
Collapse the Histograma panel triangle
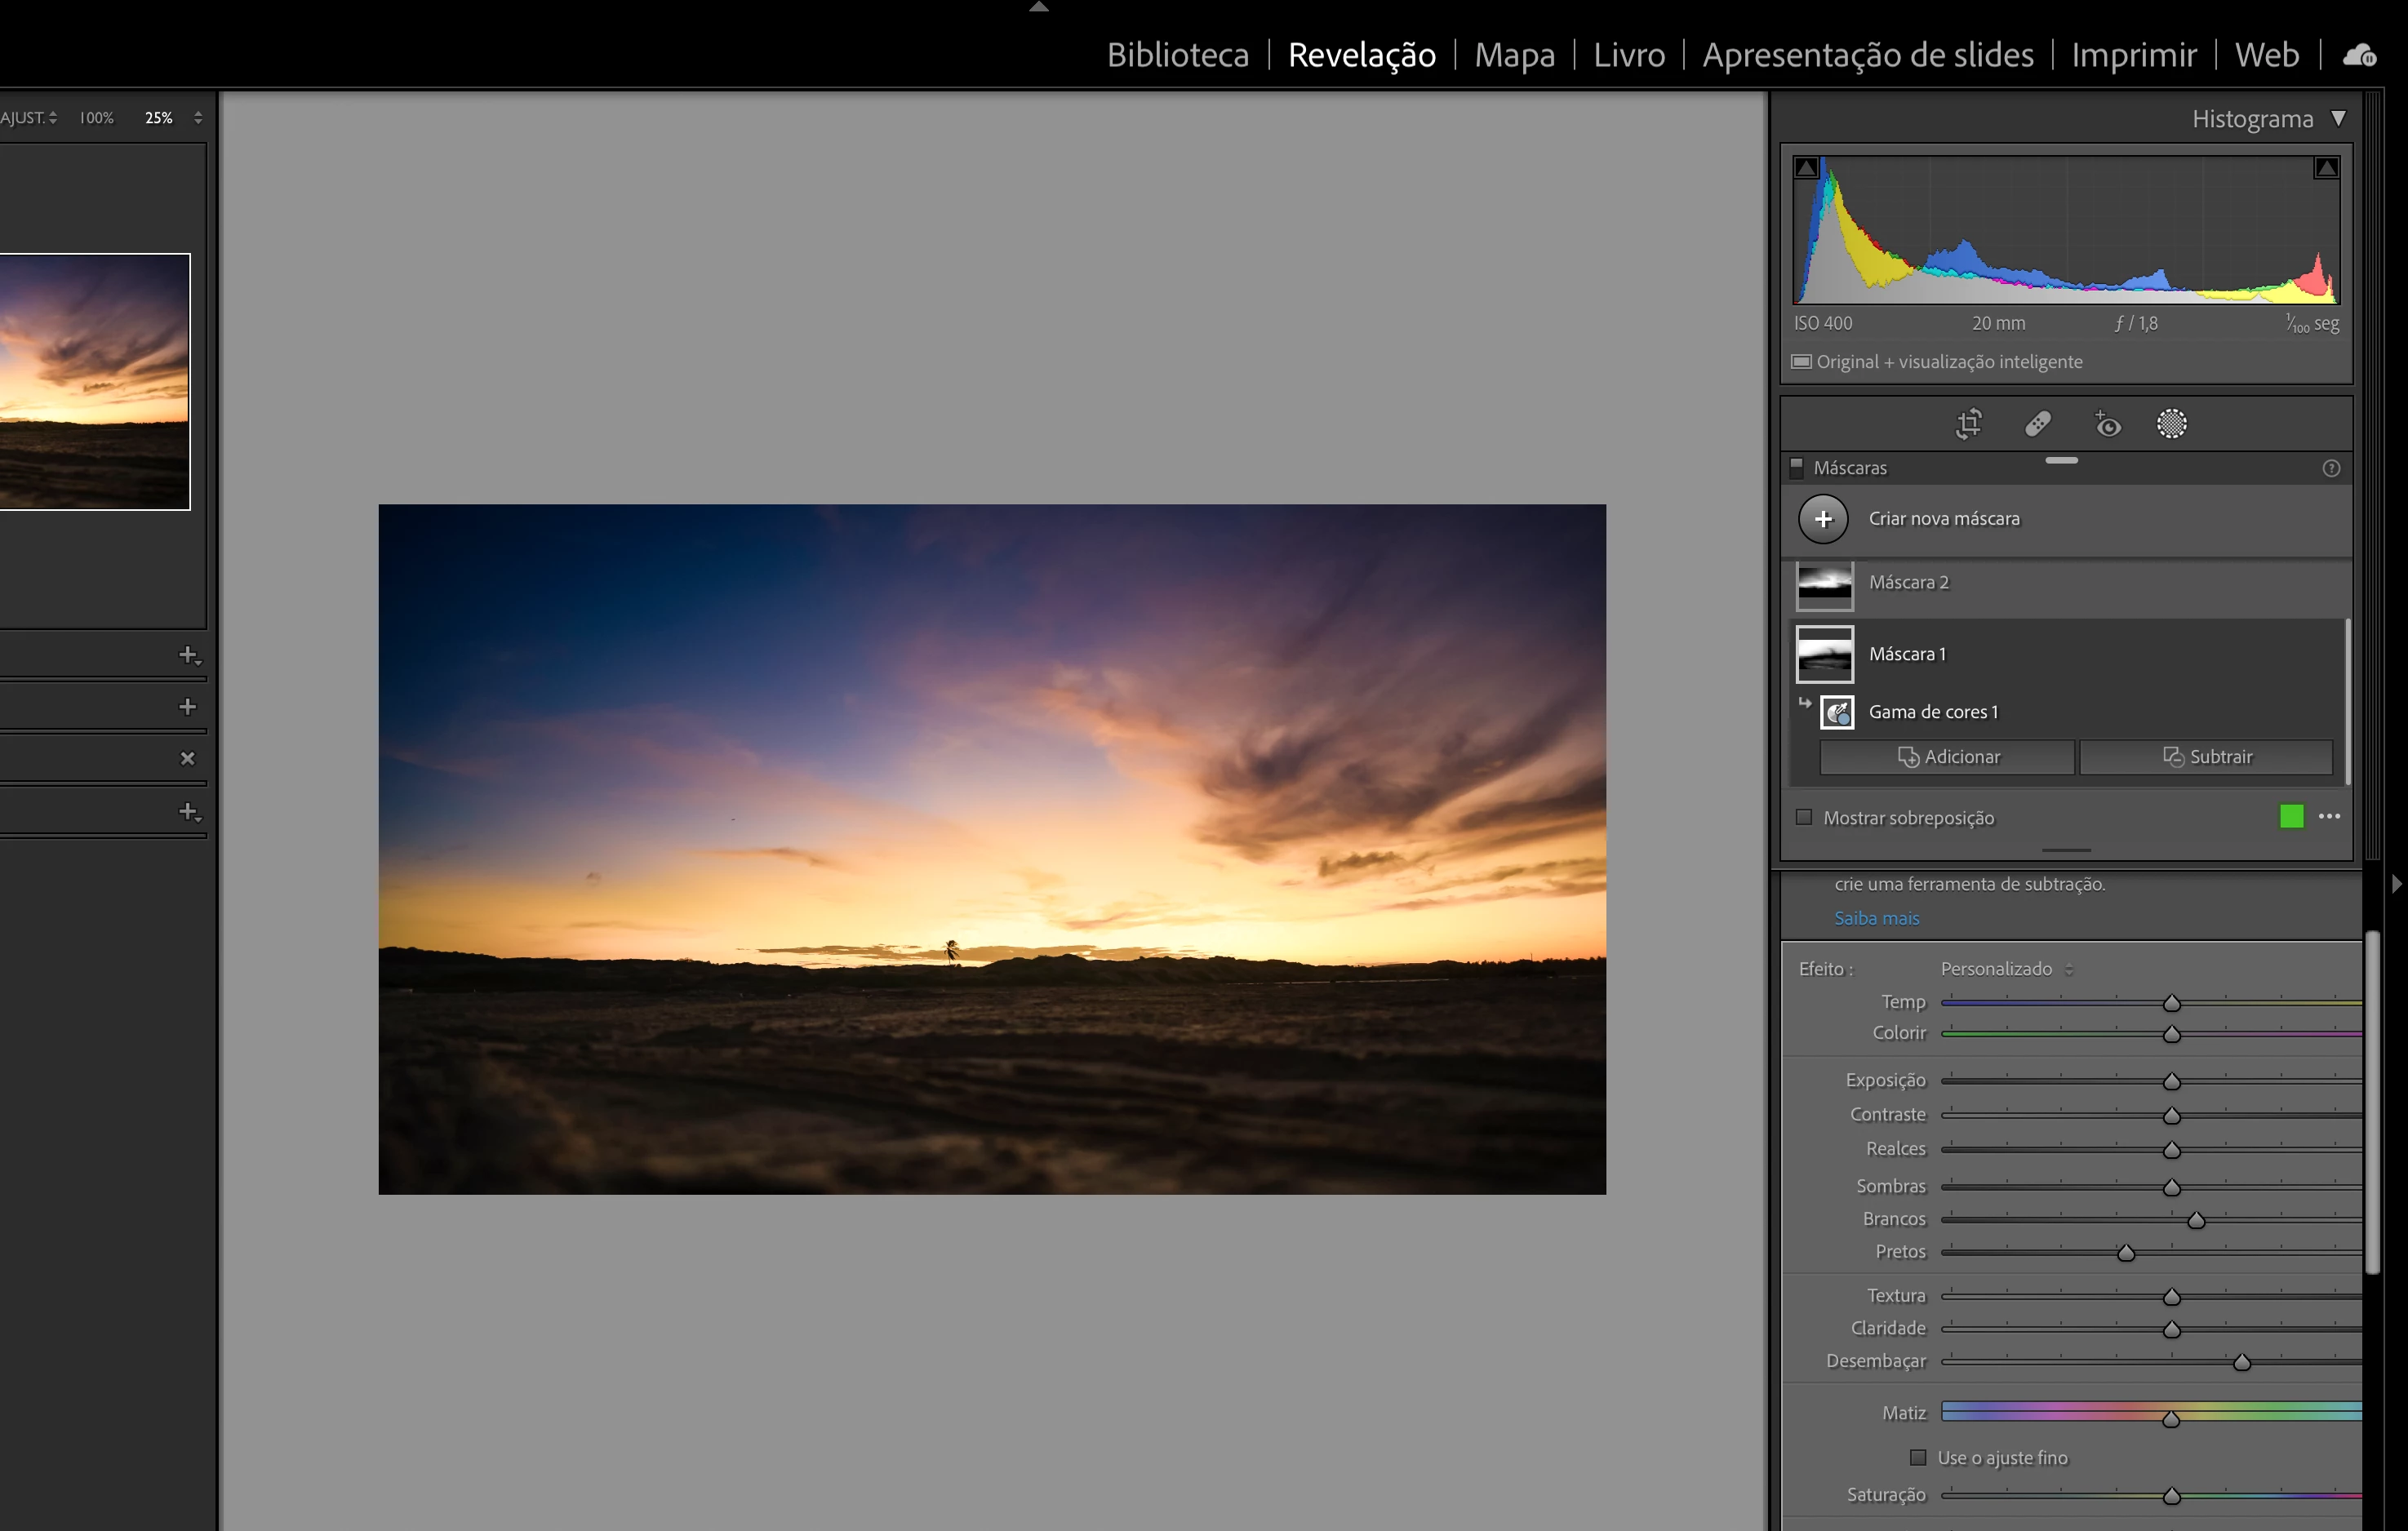(x=2338, y=119)
